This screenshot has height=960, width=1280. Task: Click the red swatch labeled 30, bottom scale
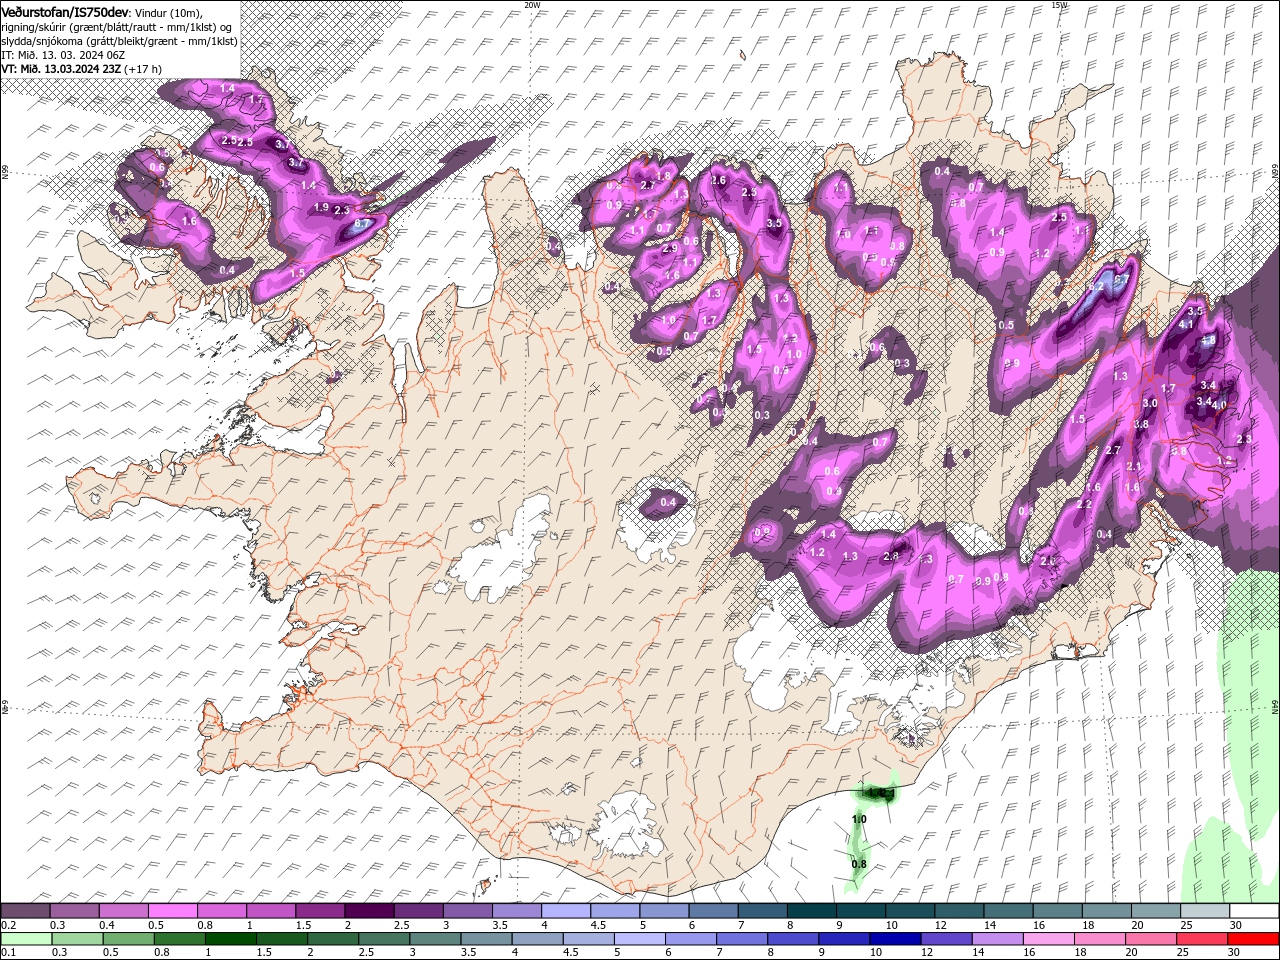coord(1254,939)
